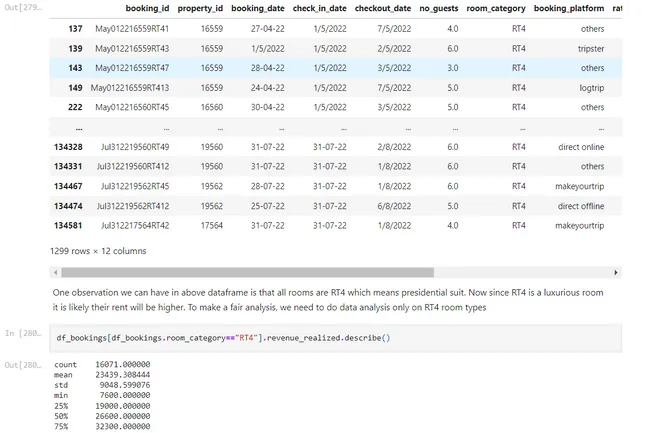This screenshot has height=433, width=650.
Task: Click booking date 25-07-22
Action: click(268, 206)
